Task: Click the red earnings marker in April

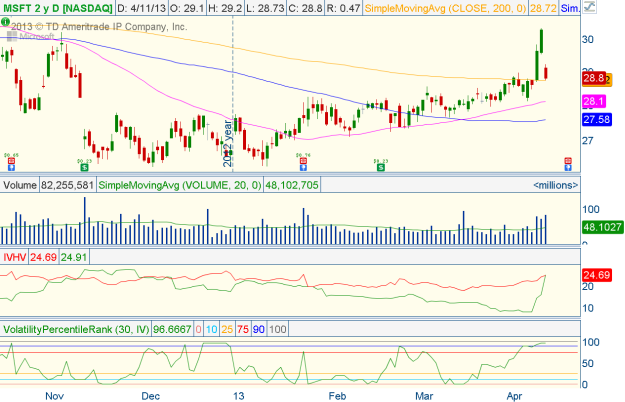Action: coord(567,161)
